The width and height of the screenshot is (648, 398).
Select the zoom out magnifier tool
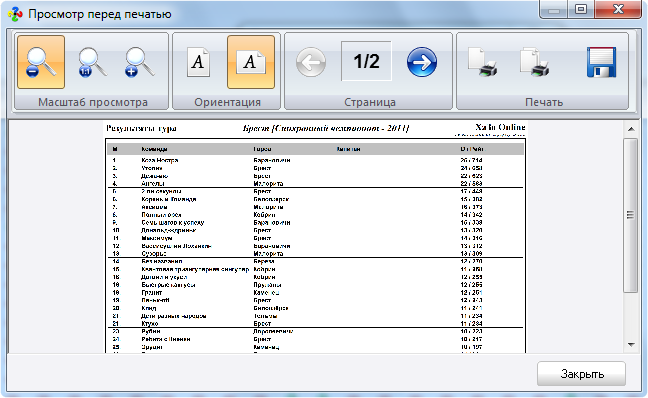coord(41,62)
